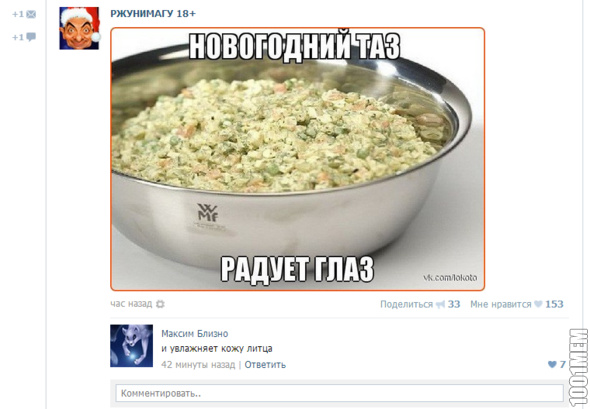Click the comment like count 7
590x409 pixels.
562,364
